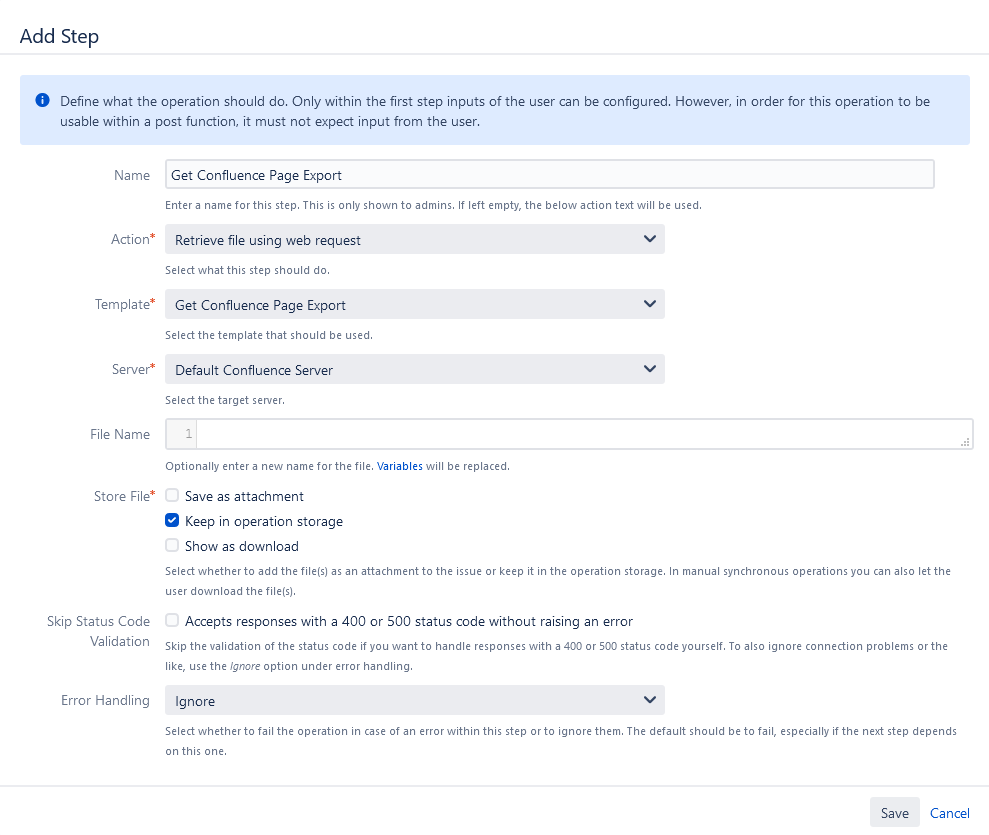Viewport: 989px width, 835px height.
Task: Open the Action dropdown
Action: coord(414,240)
